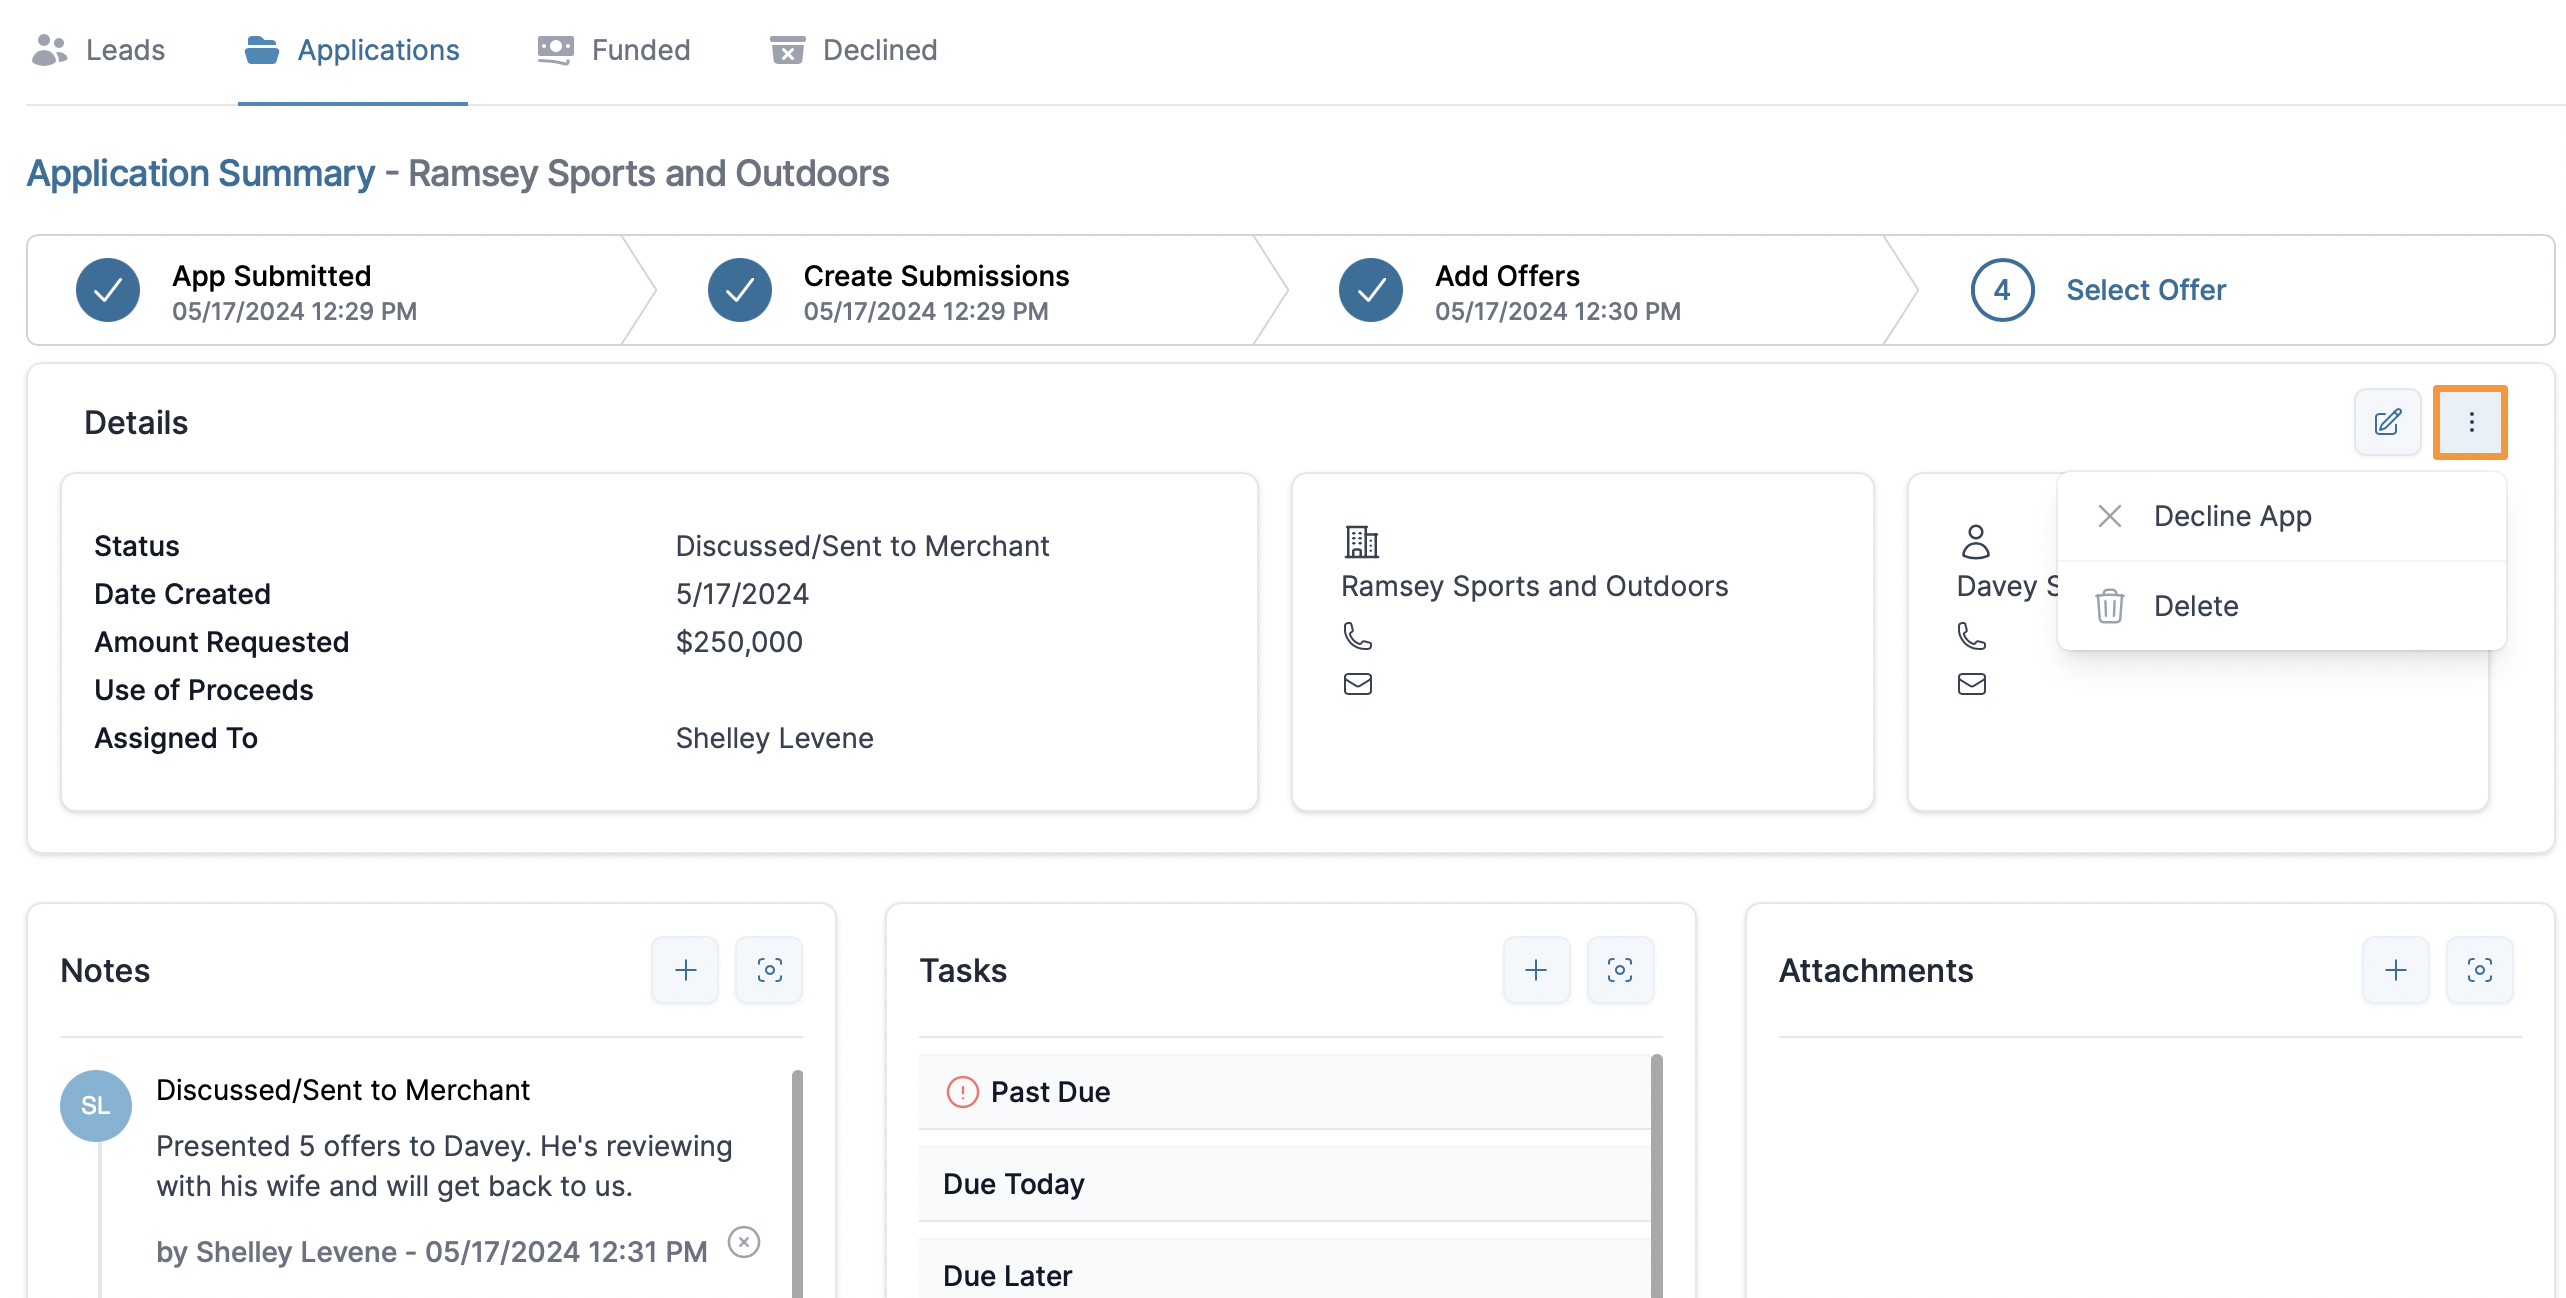Expand the Past Due task group
This screenshot has height=1298, width=2566.
(1050, 1092)
